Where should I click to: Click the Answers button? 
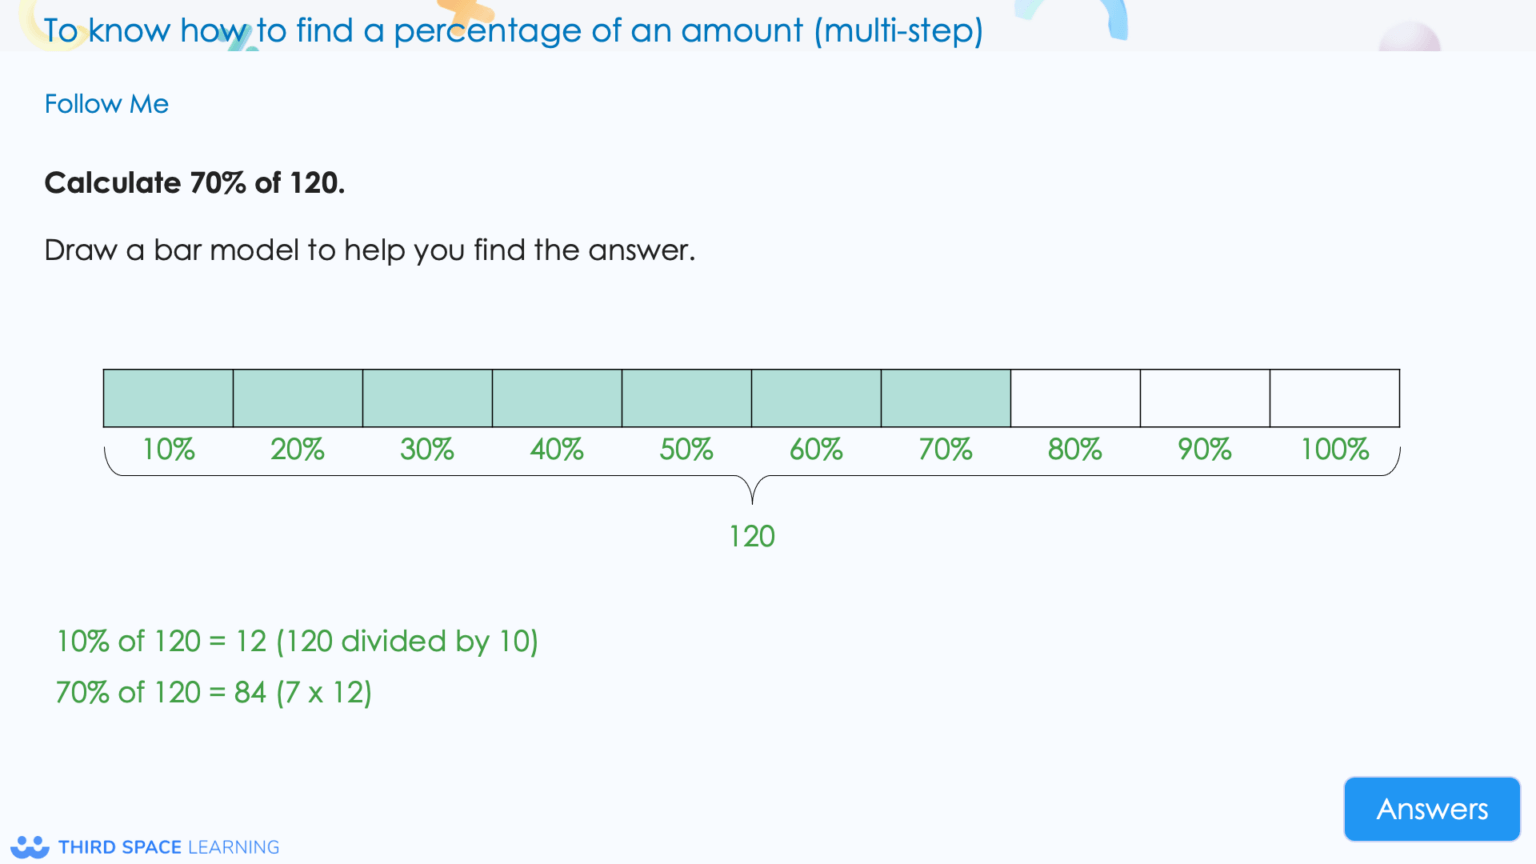(x=1432, y=808)
